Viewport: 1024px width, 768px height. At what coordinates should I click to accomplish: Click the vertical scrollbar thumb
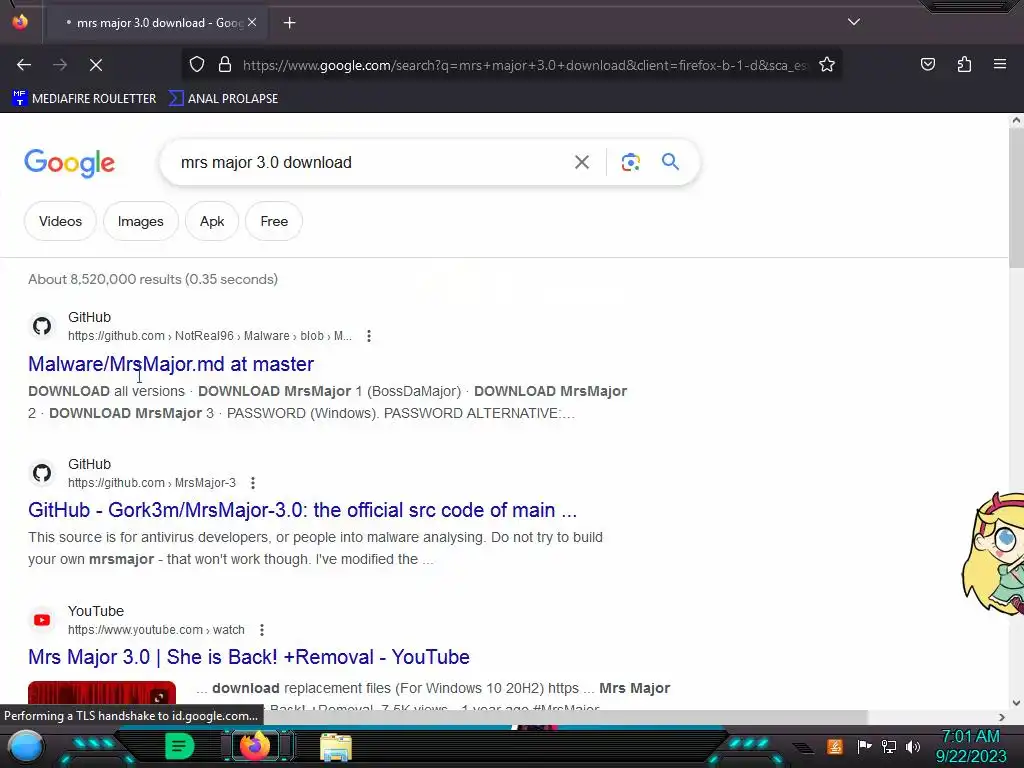click(1016, 198)
